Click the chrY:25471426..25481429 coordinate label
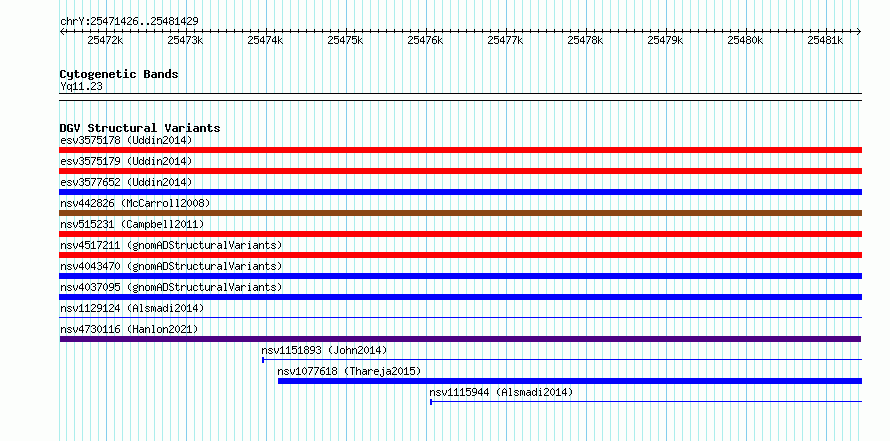 [x=129, y=21]
